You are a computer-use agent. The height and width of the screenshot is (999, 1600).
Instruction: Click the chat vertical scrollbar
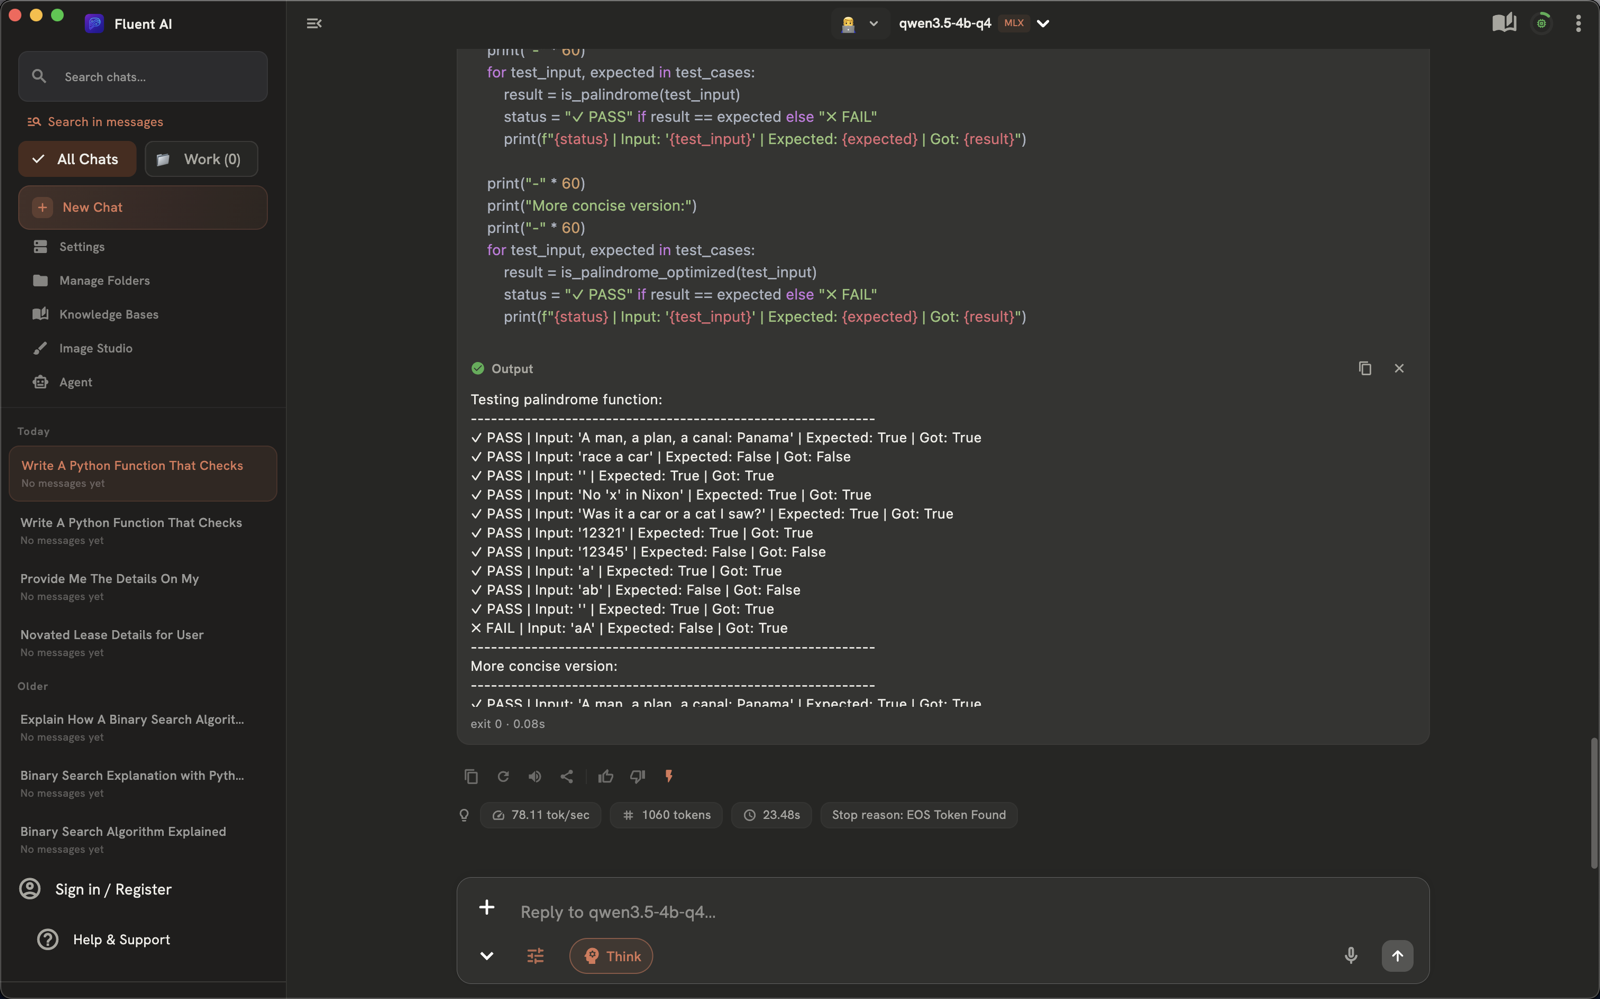click(1593, 804)
